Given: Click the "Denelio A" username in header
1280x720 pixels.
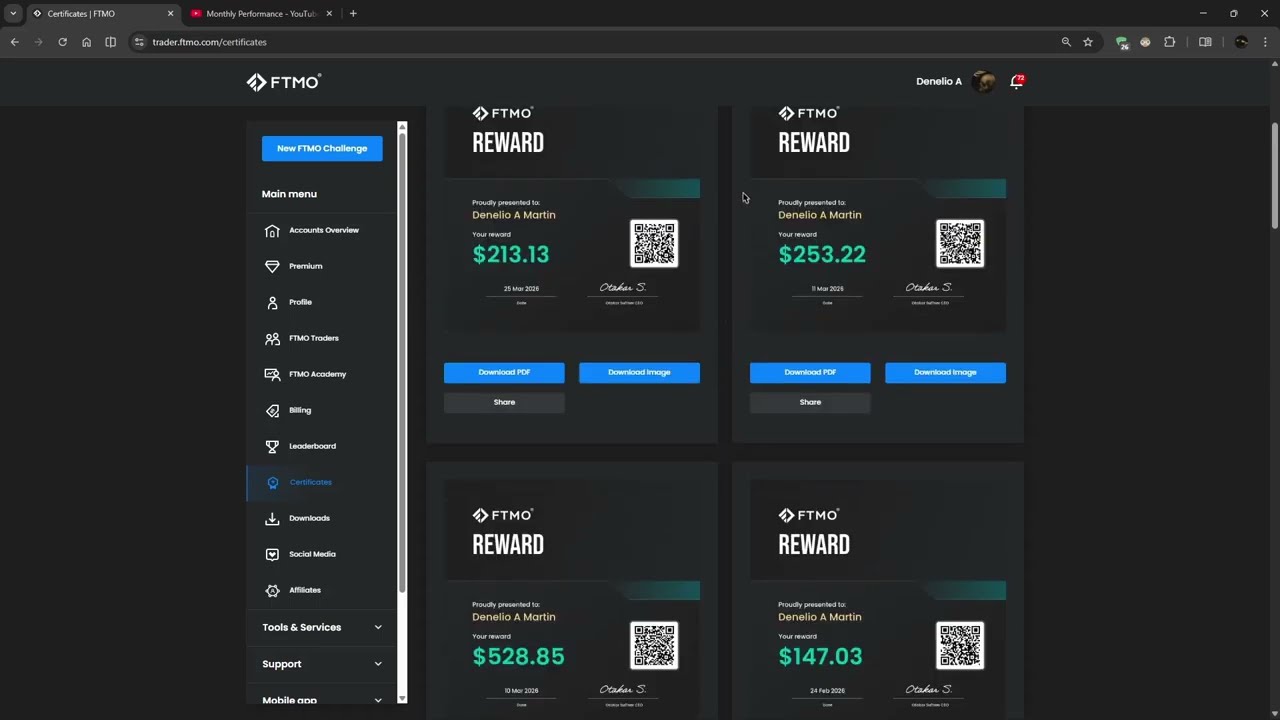Looking at the screenshot, I should (939, 82).
